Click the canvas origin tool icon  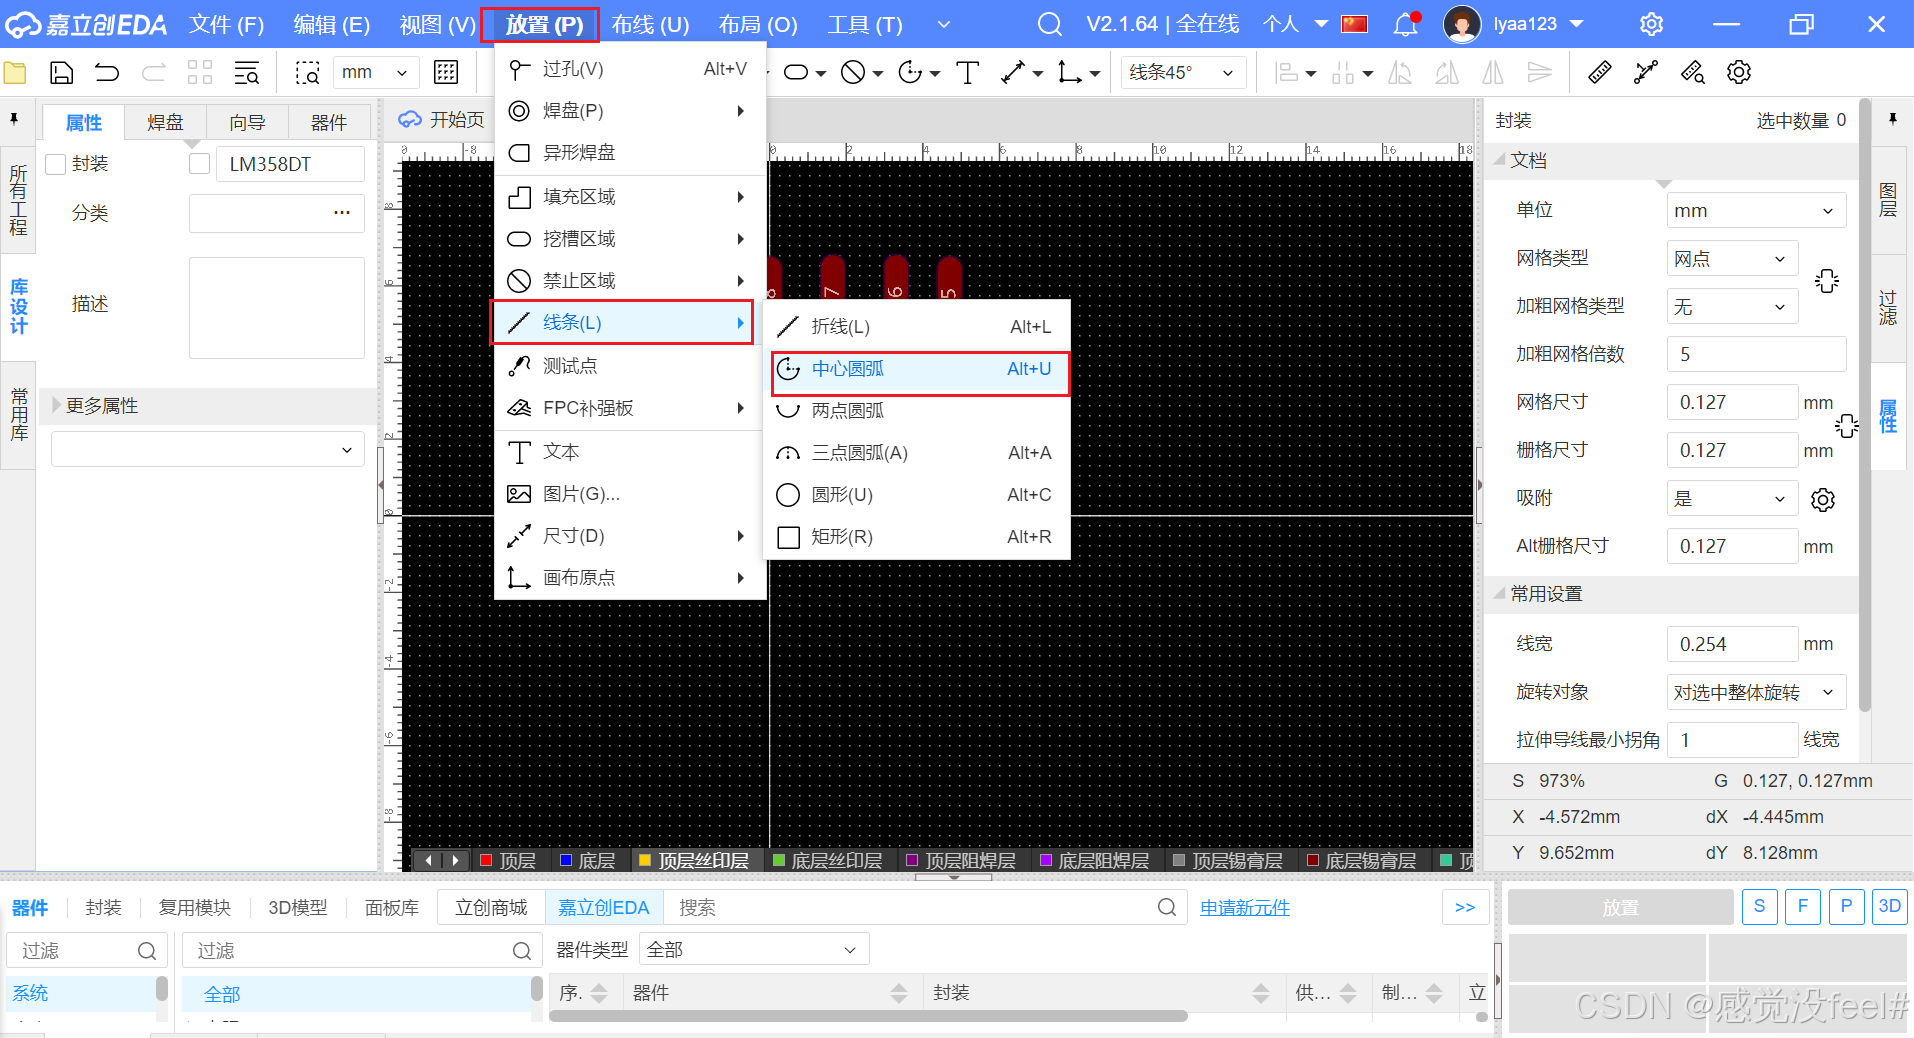pyautogui.click(x=1069, y=72)
